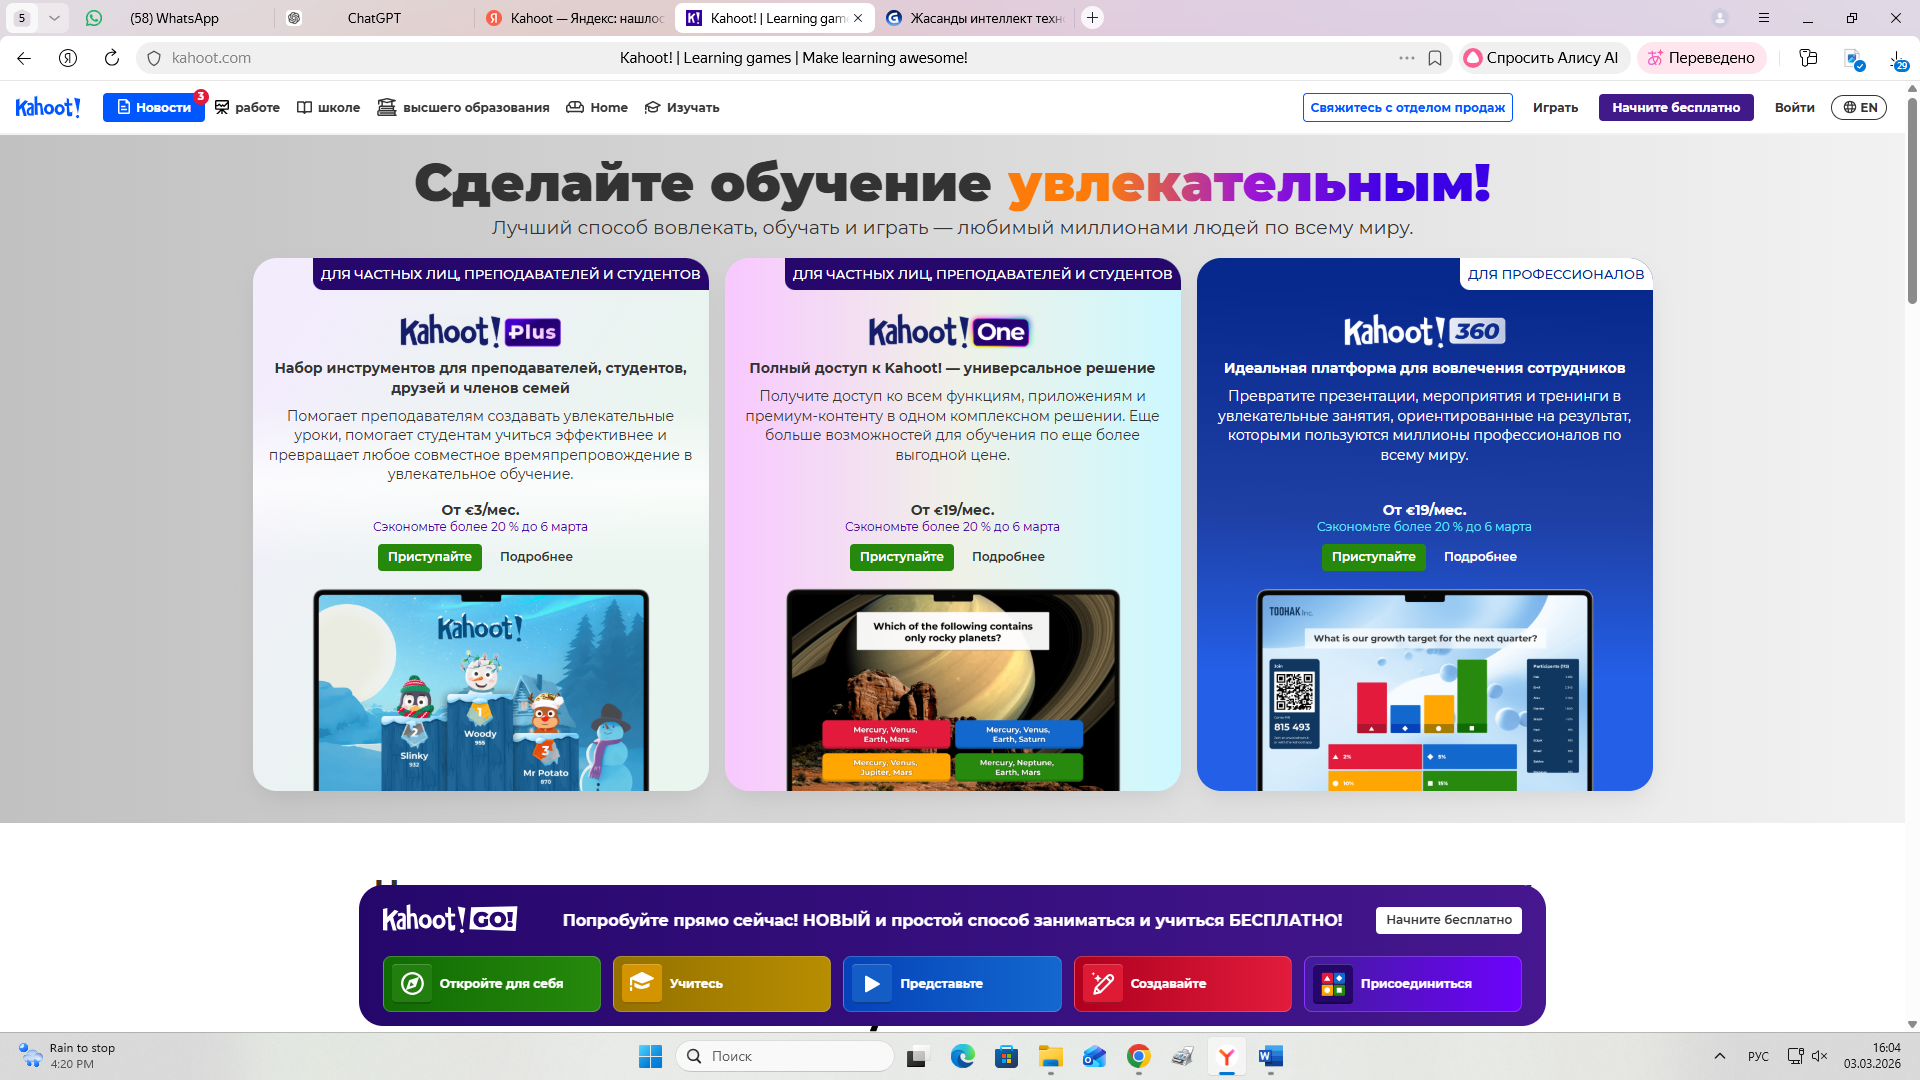1920x1080 pixels.
Task: Click the graduation cap on Учитесь tile
Action: click(x=642, y=984)
